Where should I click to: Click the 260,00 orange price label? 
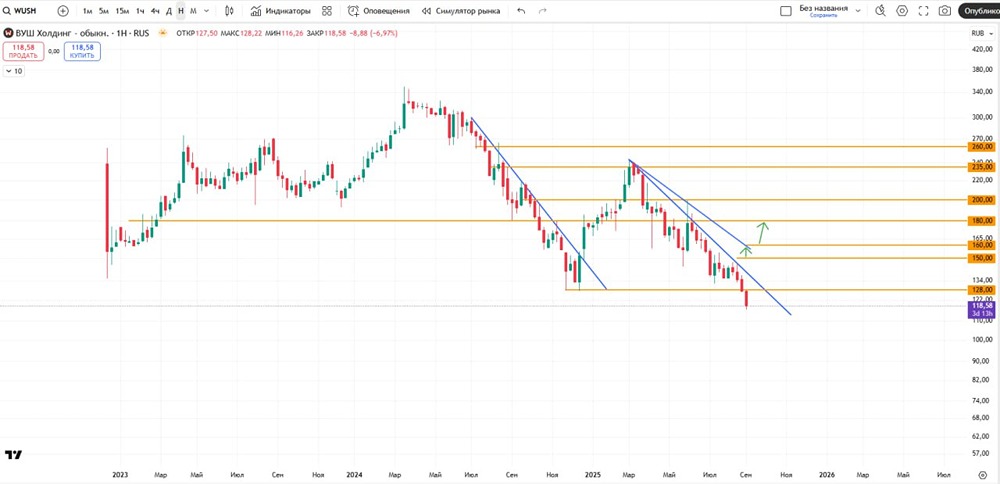pyautogui.click(x=982, y=146)
